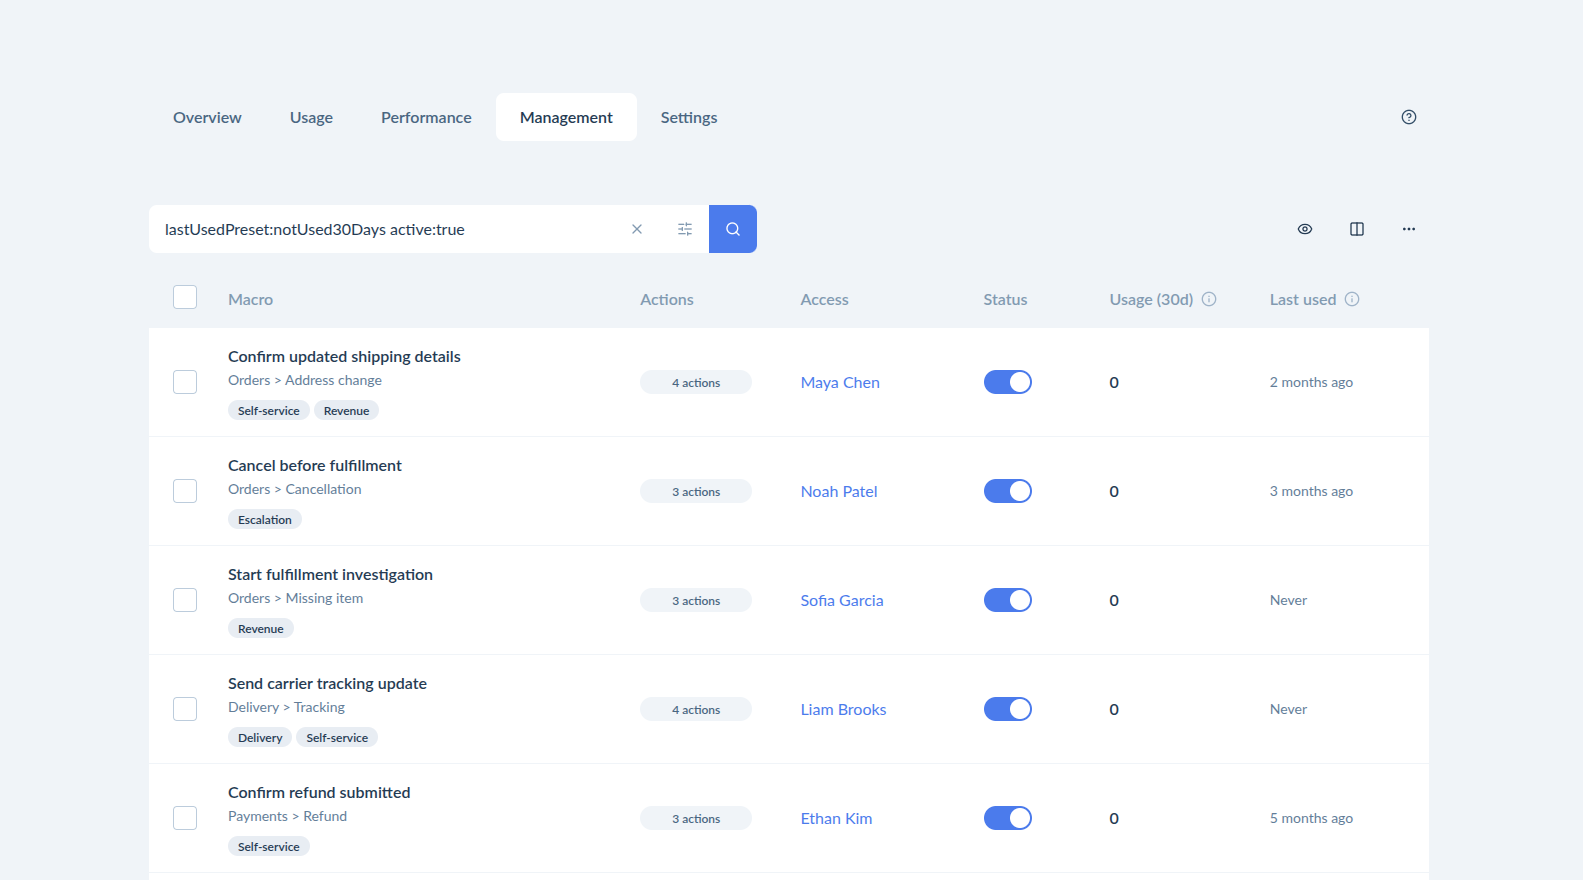
Task: Go to the Settings tab
Action: tap(689, 117)
